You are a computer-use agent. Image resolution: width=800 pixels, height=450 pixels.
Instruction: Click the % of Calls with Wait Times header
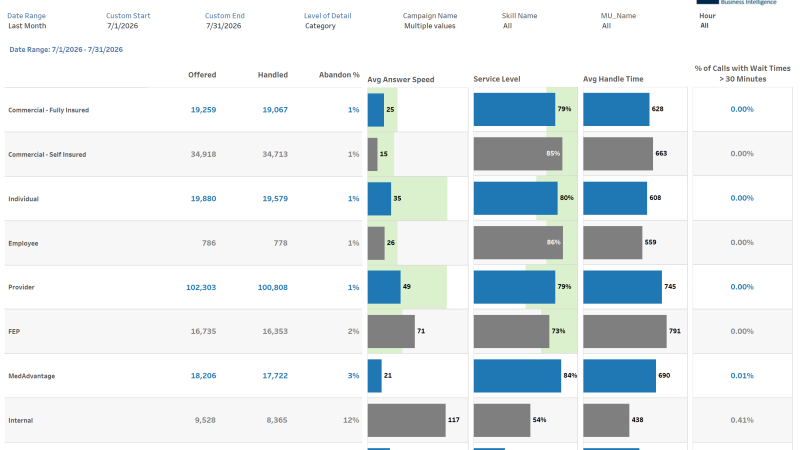pos(742,73)
